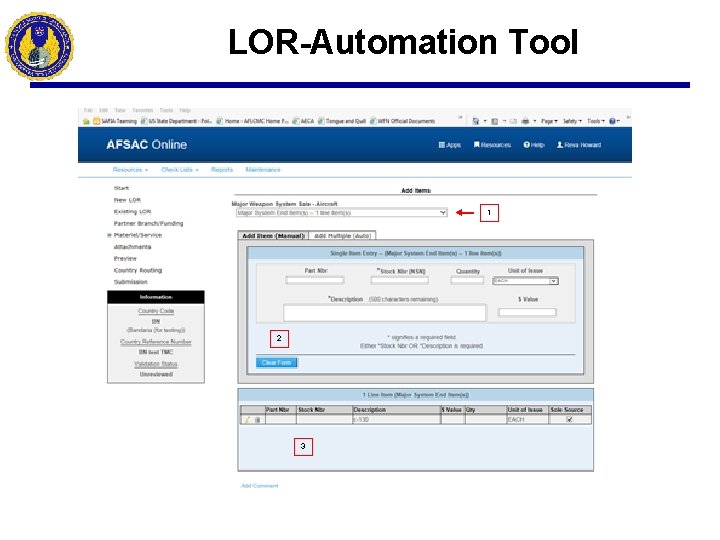Click the browser home icon in command bar

(476, 121)
